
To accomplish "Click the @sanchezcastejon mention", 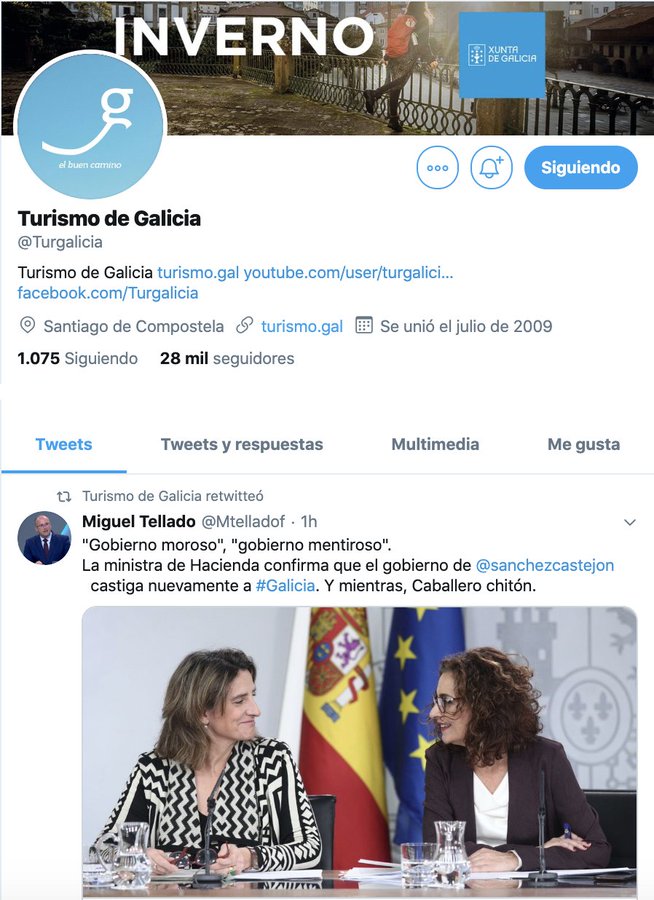I will [x=545, y=565].
